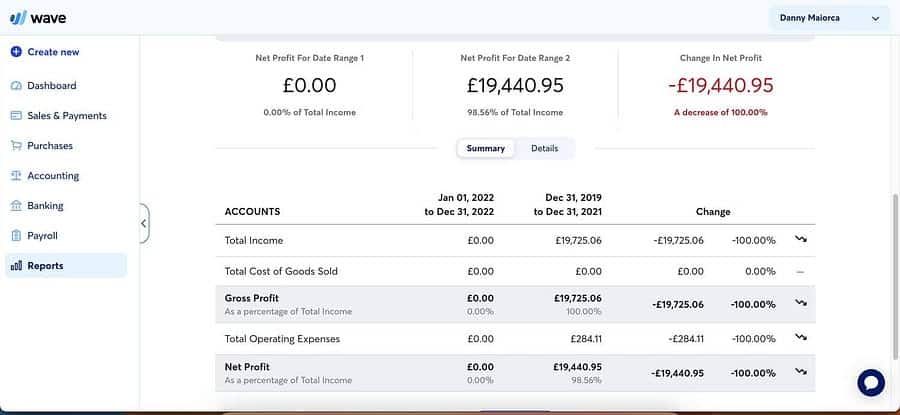Collapse the sidebar with arrow handle
Image resolution: width=900 pixels, height=415 pixels.
tap(144, 223)
